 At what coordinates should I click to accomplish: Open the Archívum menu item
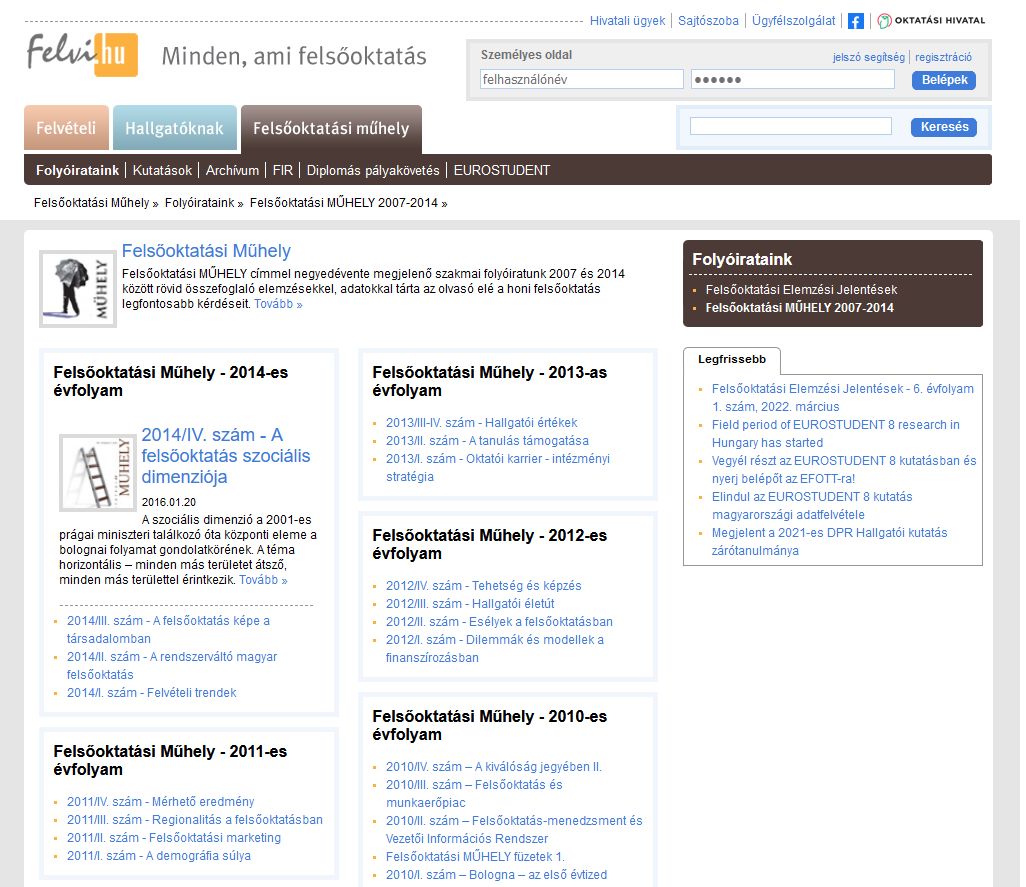tap(232, 170)
